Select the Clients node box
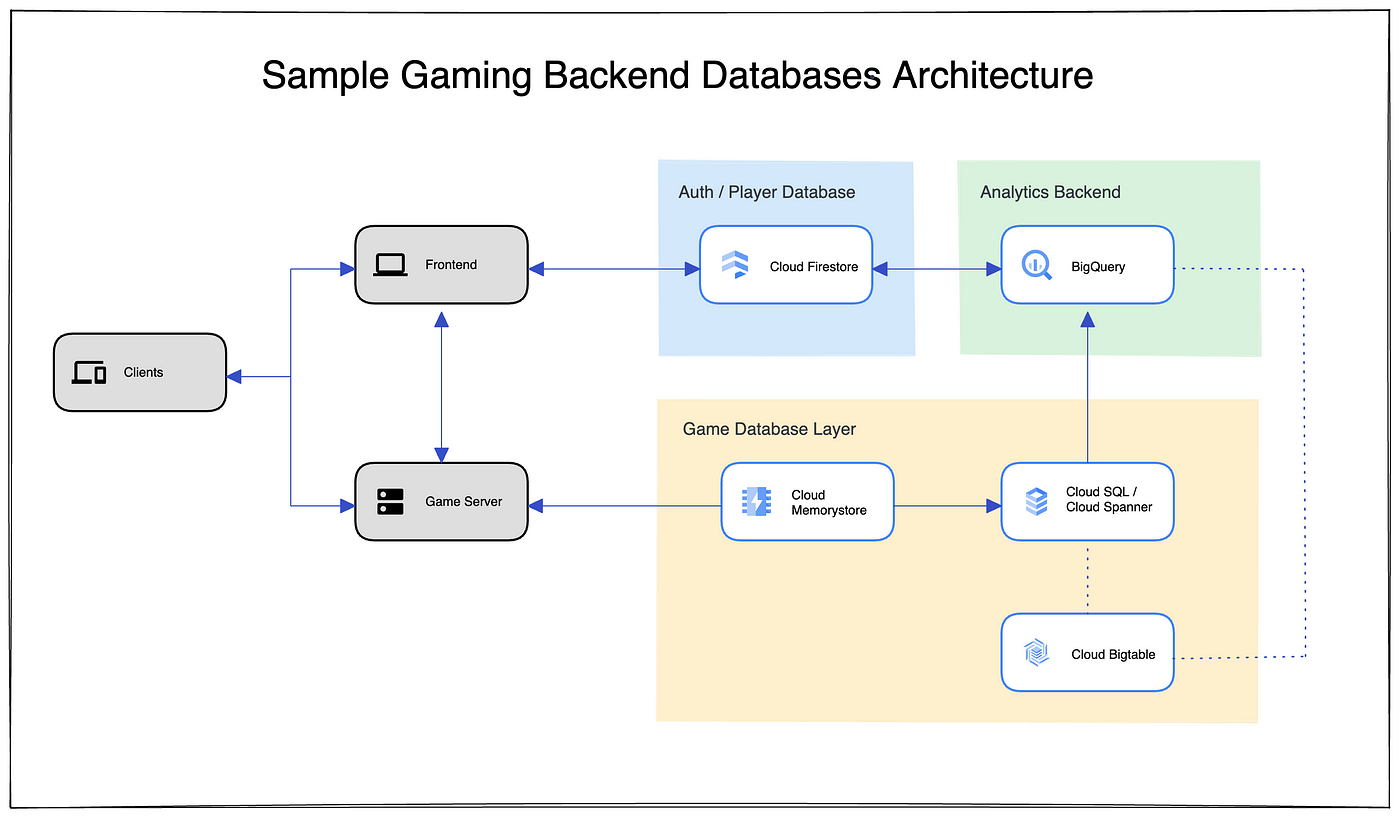This screenshot has height=818, width=1400. click(140, 372)
